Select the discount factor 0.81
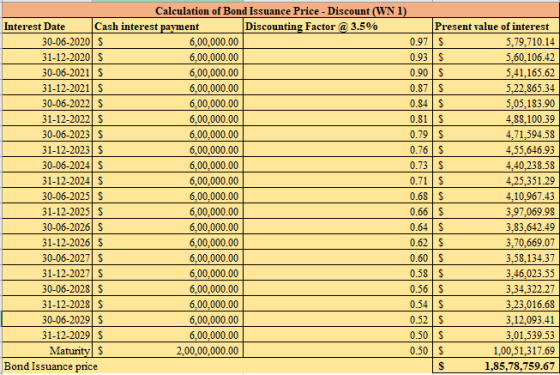 (x=338, y=119)
